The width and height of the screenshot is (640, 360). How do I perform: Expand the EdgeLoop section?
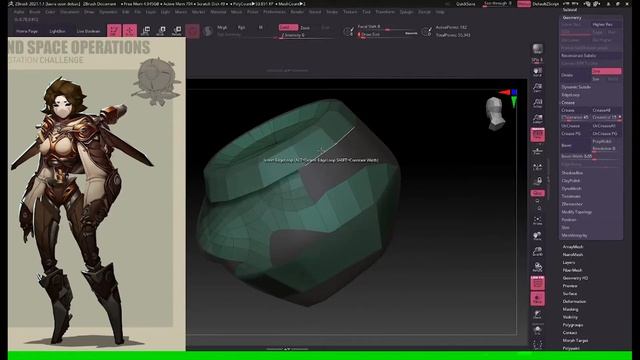click(x=571, y=95)
